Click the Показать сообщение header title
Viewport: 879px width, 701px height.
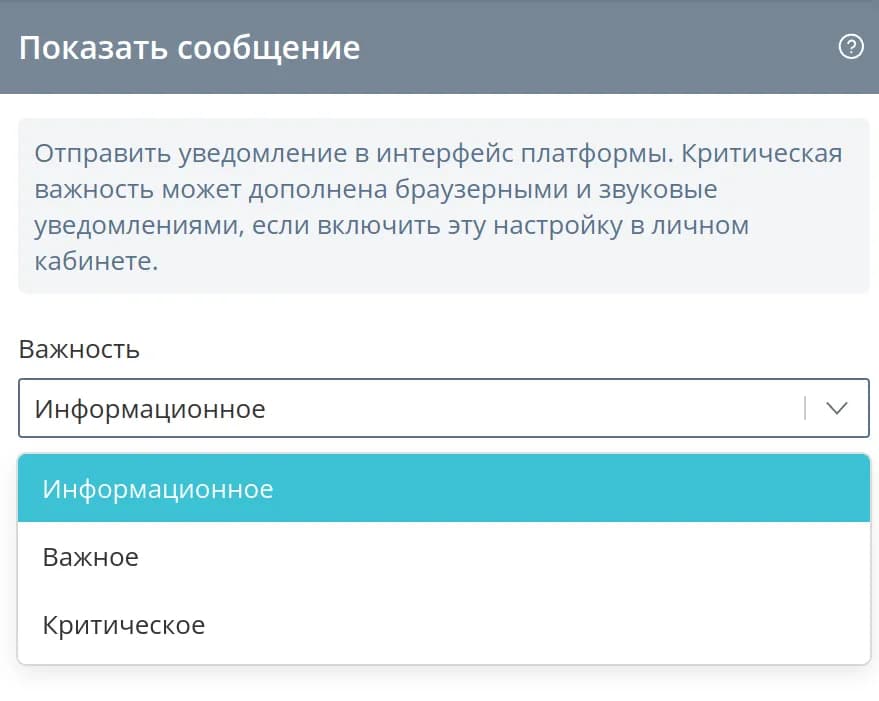(x=189, y=48)
